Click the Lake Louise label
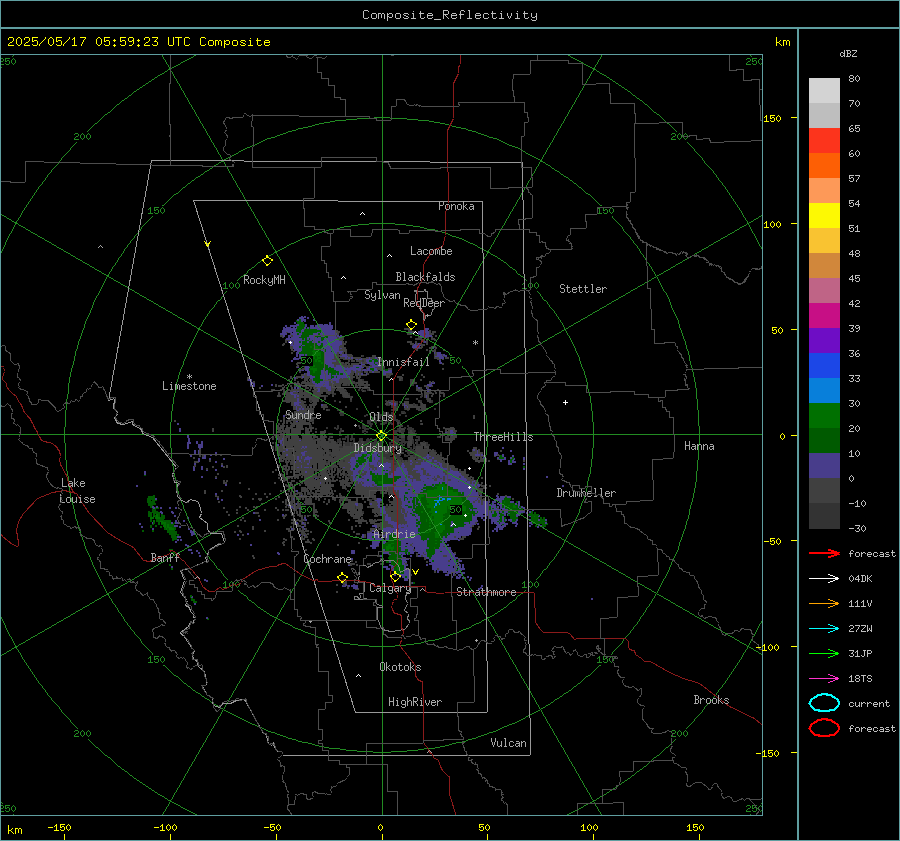The image size is (900, 841). coord(78,491)
